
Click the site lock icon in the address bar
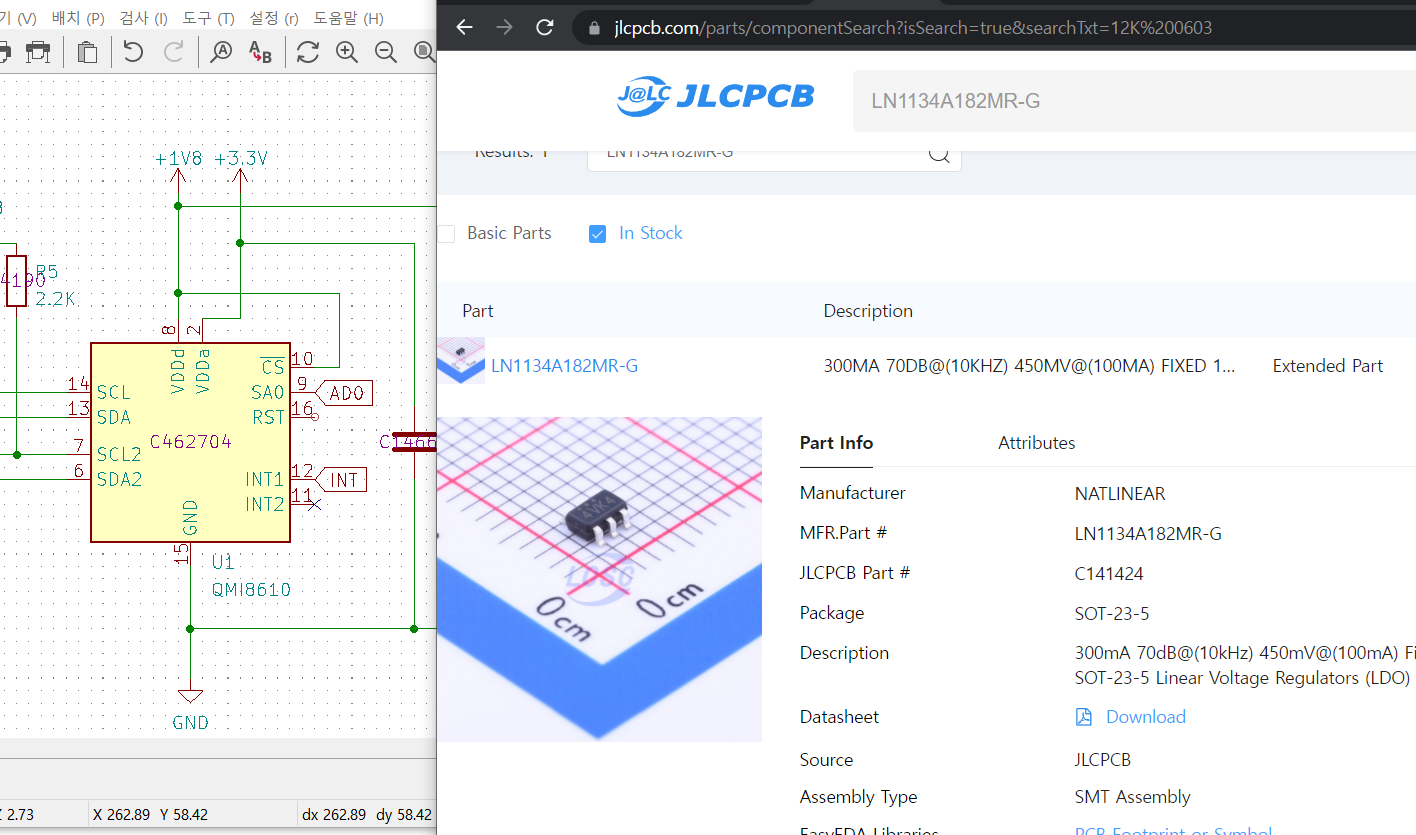coord(594,28)
